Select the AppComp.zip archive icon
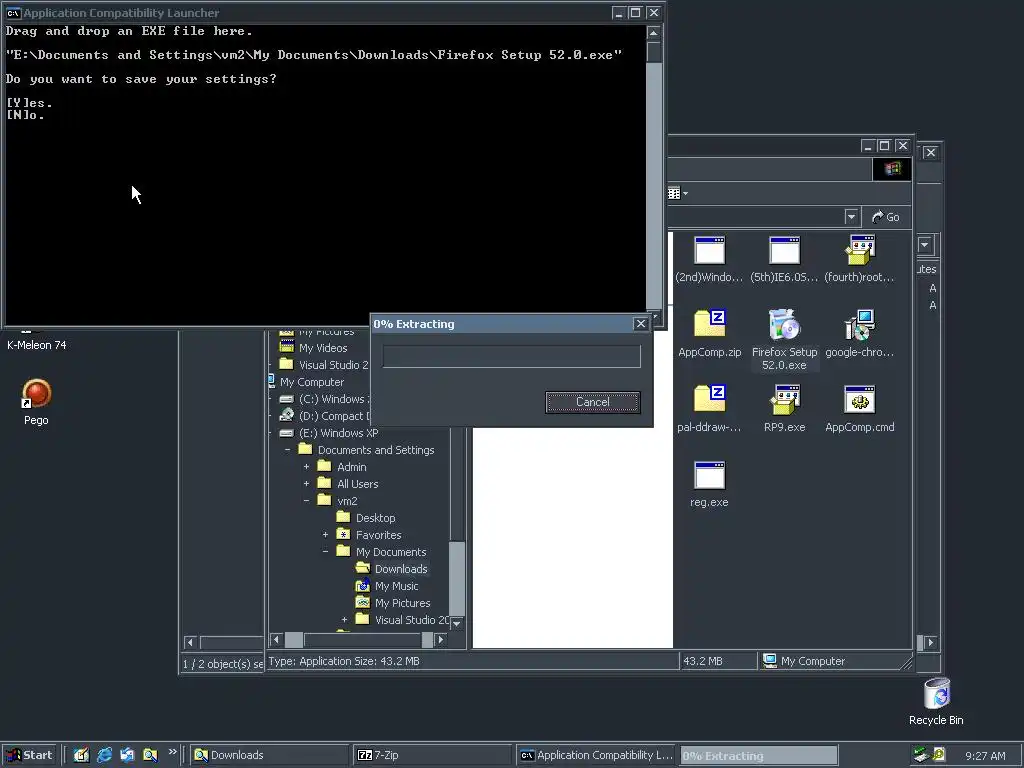The height and width of the screenshot is (768, 1024). point(709,324)
